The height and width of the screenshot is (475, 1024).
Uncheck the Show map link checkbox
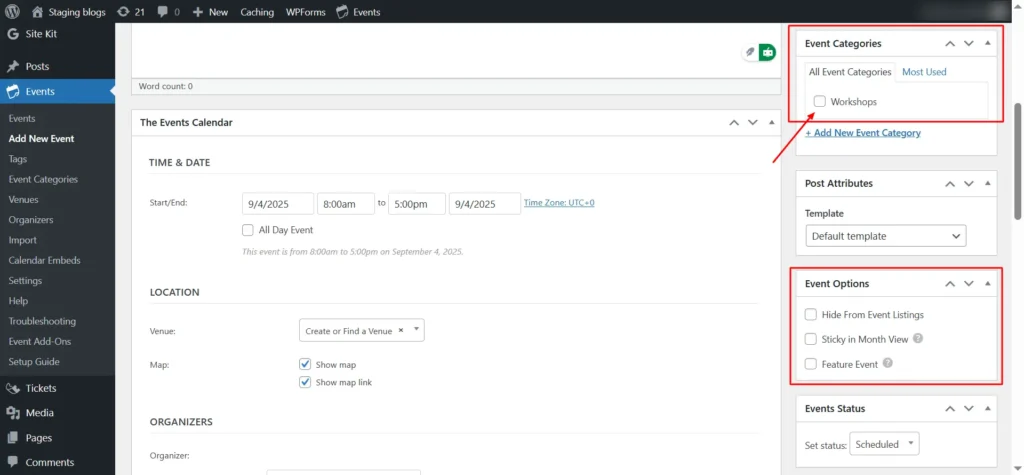coord(305,382)
